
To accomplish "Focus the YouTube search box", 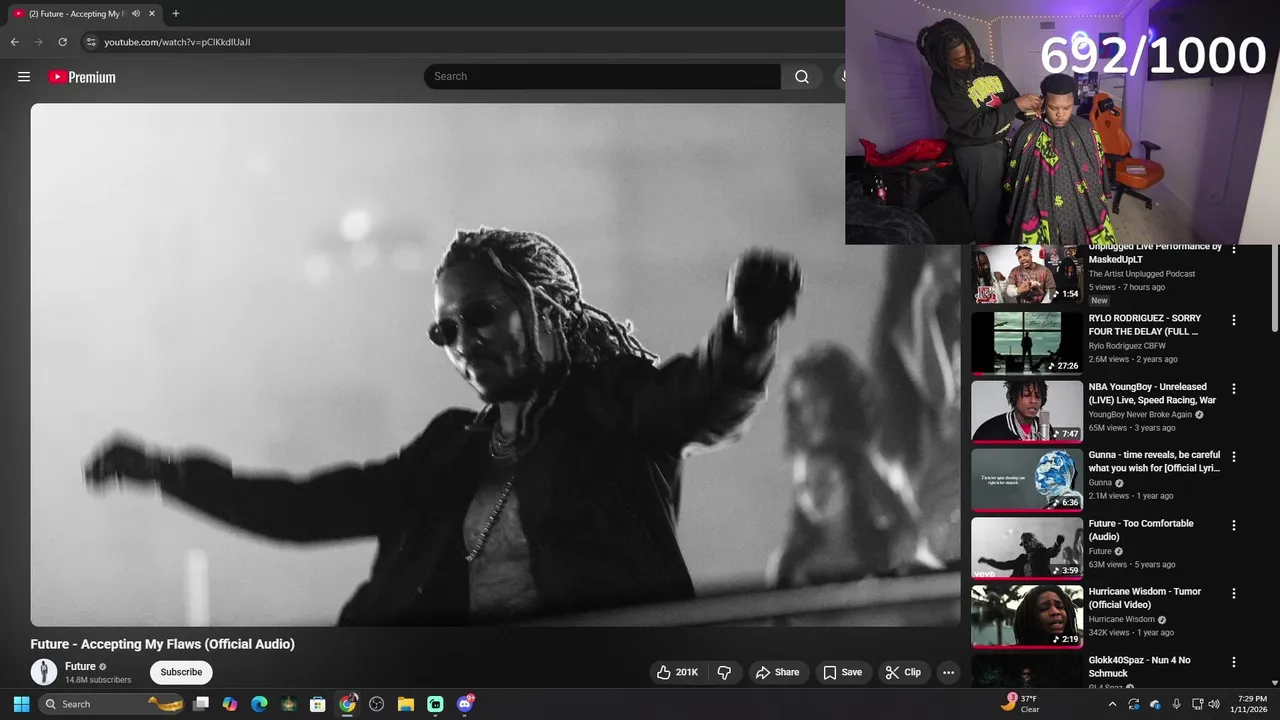I will (x=602, y=77).
